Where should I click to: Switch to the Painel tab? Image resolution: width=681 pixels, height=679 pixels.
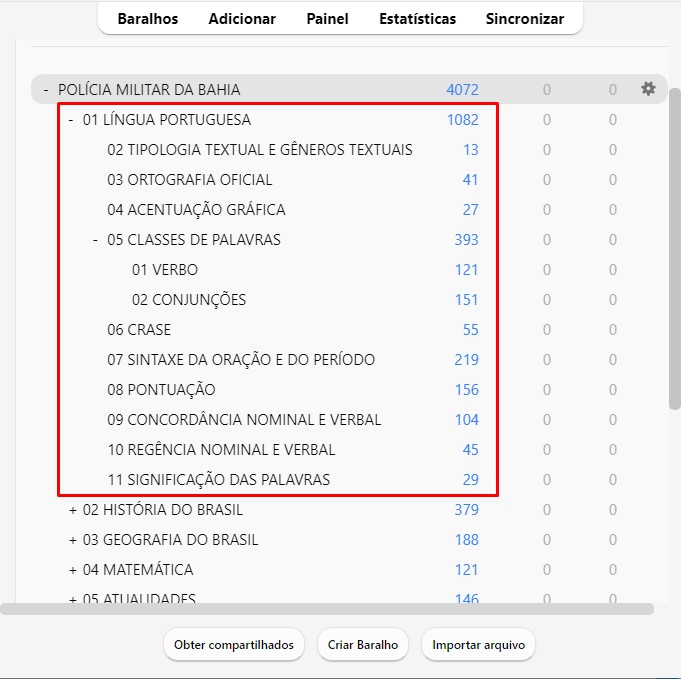pyautogui.click(x=327, y=19)
